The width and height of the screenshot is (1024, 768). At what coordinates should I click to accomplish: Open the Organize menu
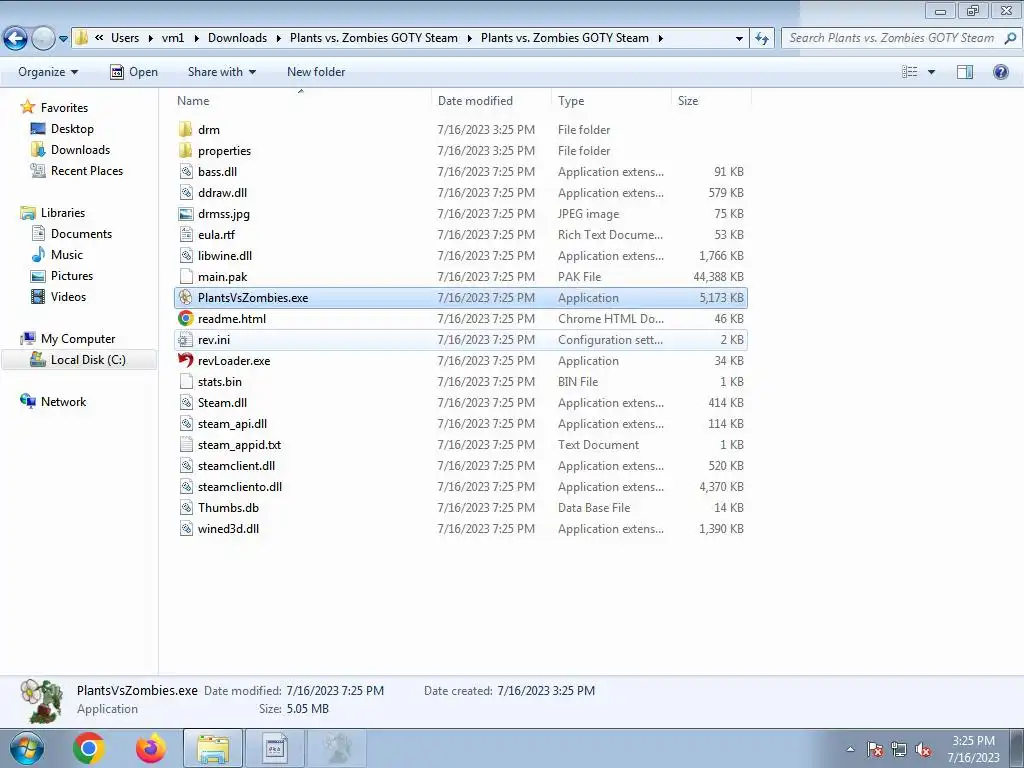(x=48, y=72)
